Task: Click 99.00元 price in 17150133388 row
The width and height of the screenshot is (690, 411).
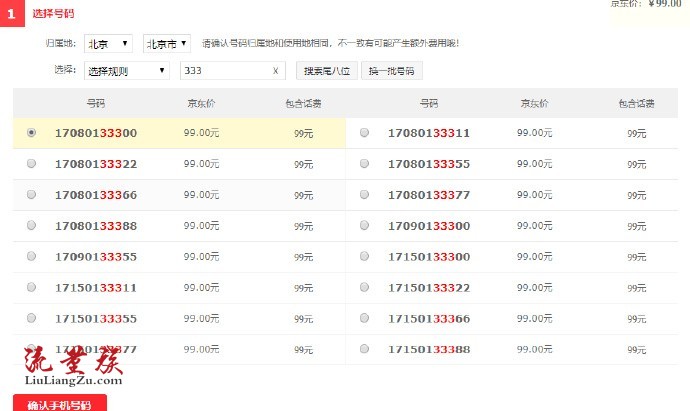Action: pos(534,349)
